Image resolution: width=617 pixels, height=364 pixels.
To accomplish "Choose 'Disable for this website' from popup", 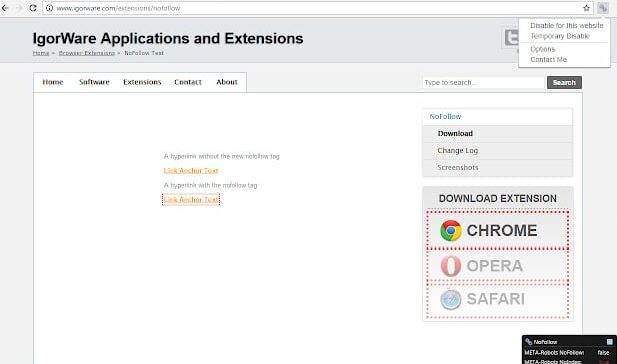I will pos(567,25).
